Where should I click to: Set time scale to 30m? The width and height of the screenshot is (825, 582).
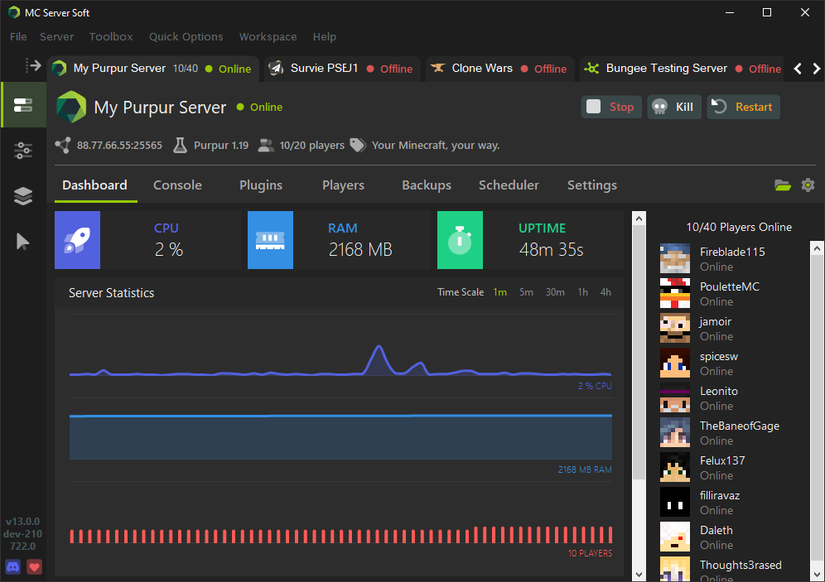click(x=555, y=293)
